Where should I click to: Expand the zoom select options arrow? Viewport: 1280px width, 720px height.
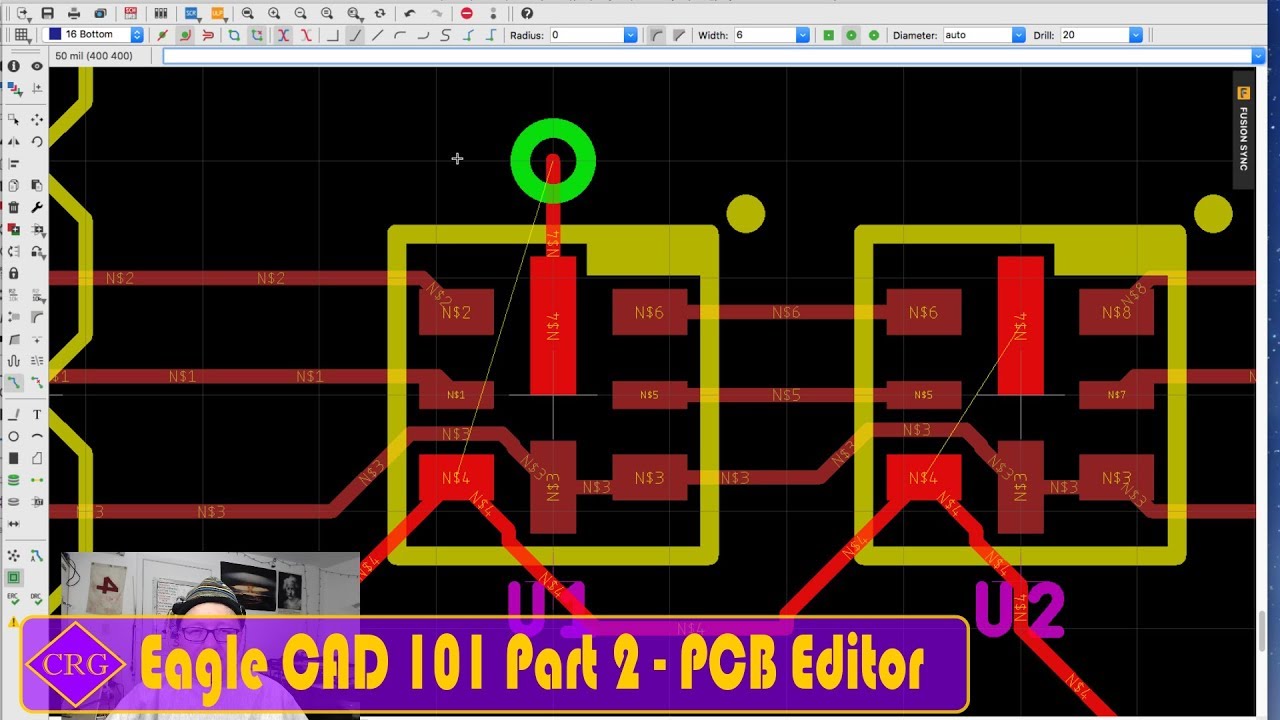[362, 18]
